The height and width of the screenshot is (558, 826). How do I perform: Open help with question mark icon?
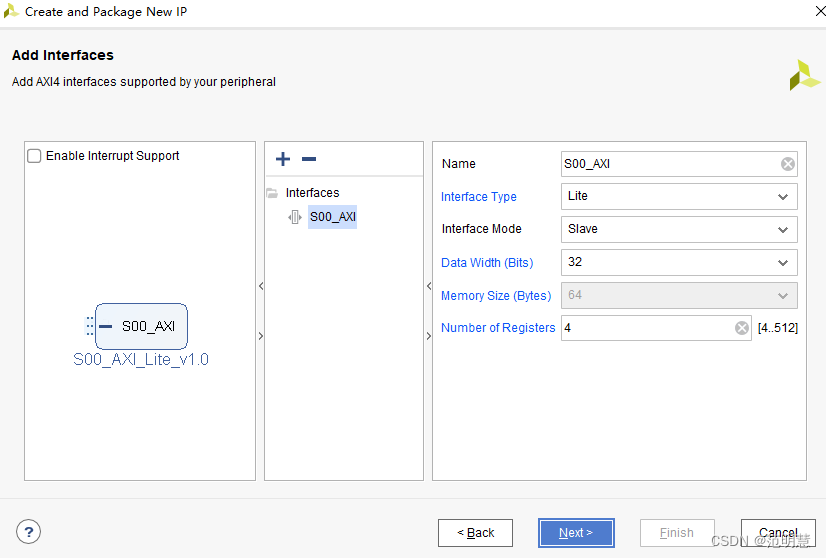[28, 532]
